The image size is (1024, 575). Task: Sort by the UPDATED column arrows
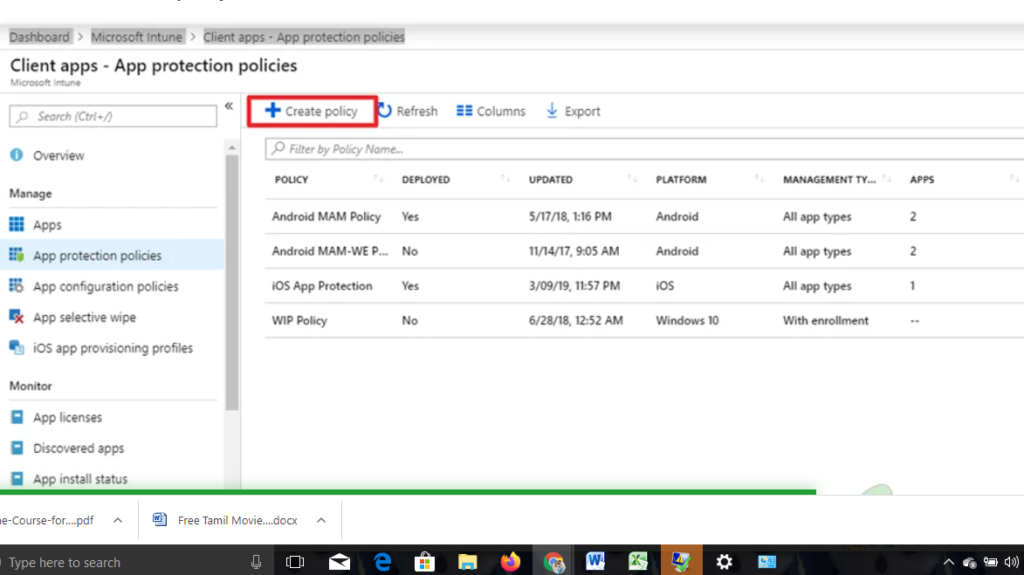coord(632,178)
